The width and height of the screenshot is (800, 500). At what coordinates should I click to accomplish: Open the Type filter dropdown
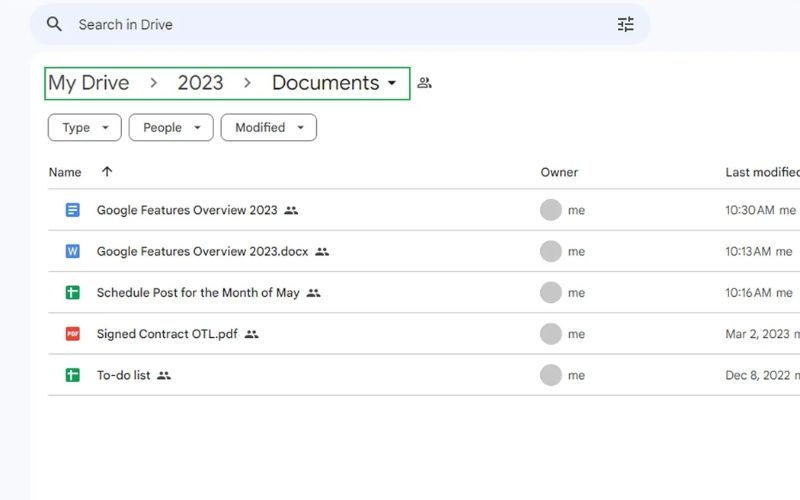[85, 128]
